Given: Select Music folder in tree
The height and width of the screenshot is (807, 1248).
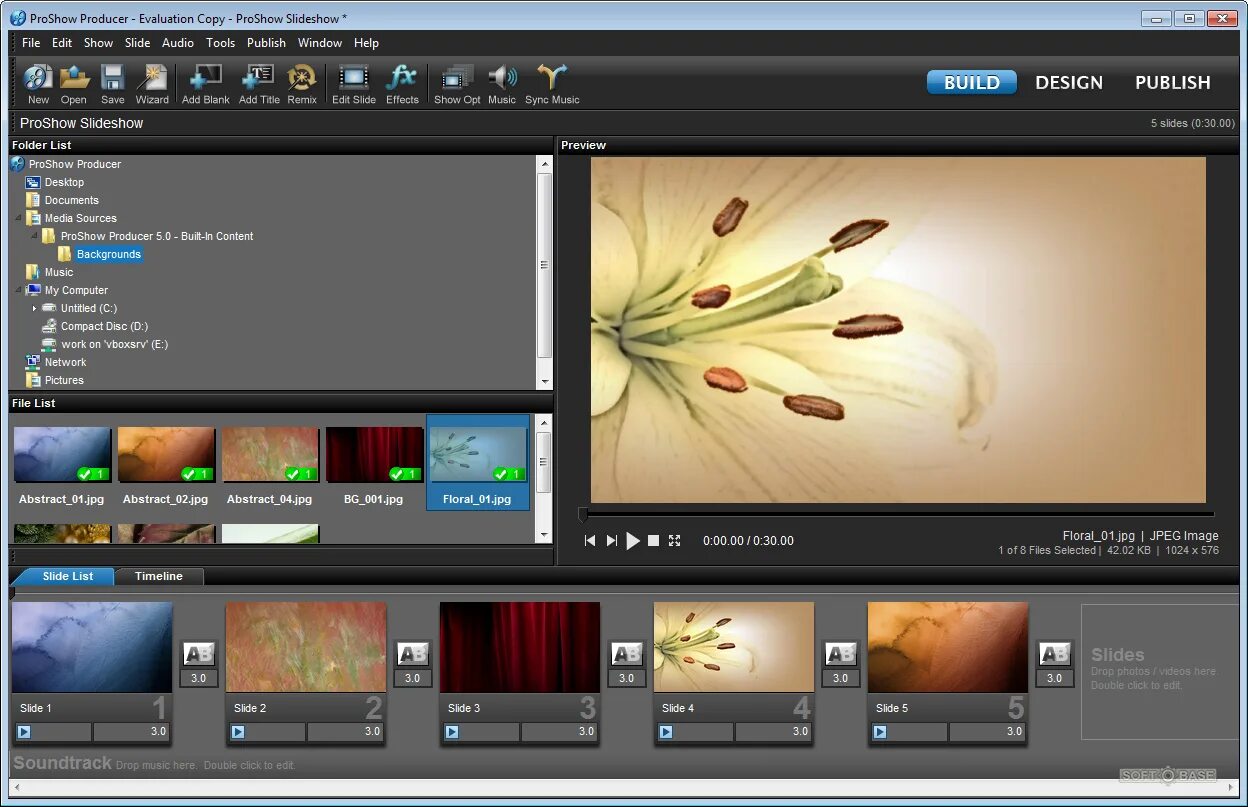Looking at the screenshot, I should pyautogui.click(x=59, y=272).
